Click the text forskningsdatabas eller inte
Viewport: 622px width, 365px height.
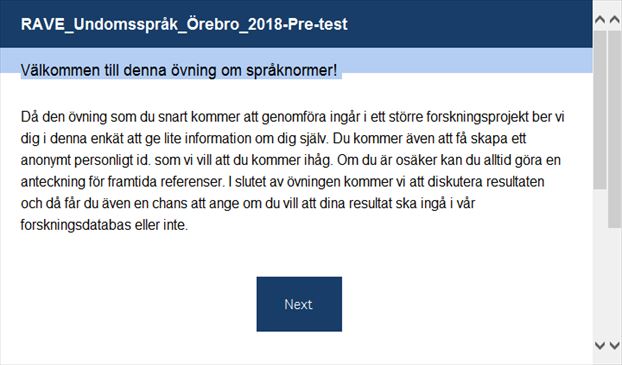click(104, 225)
